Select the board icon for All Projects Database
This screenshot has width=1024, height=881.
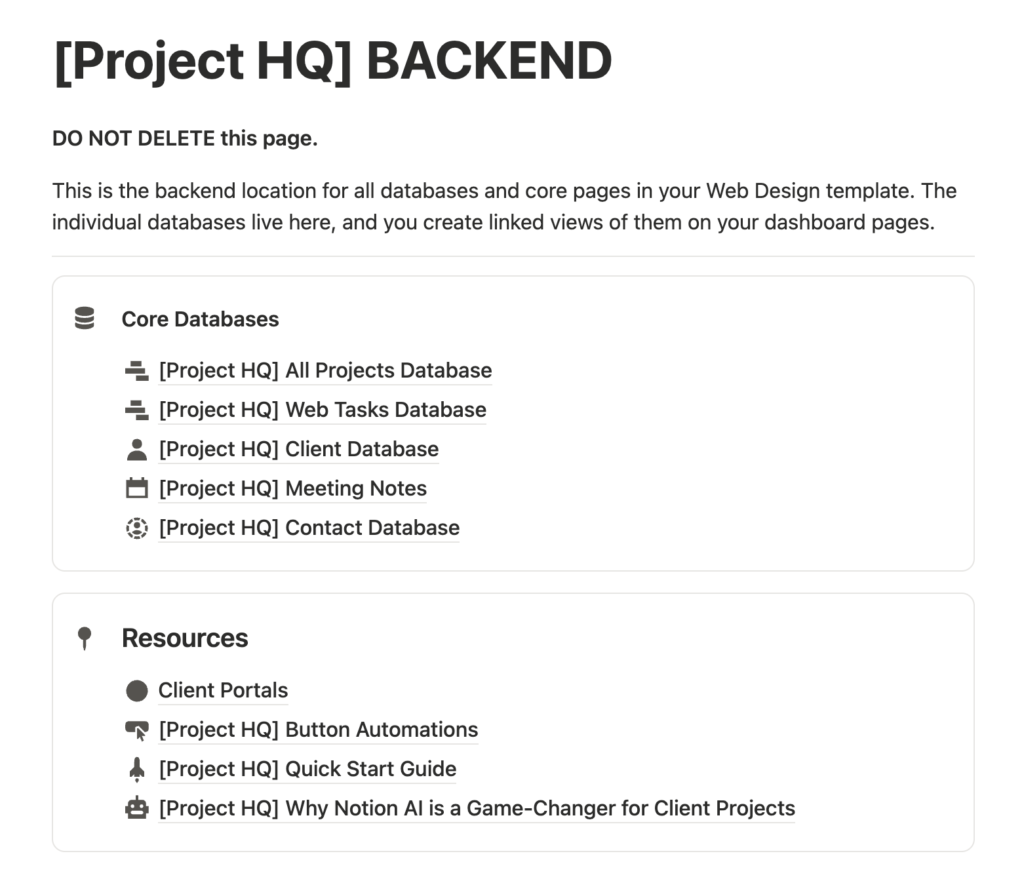coord(136,369)
